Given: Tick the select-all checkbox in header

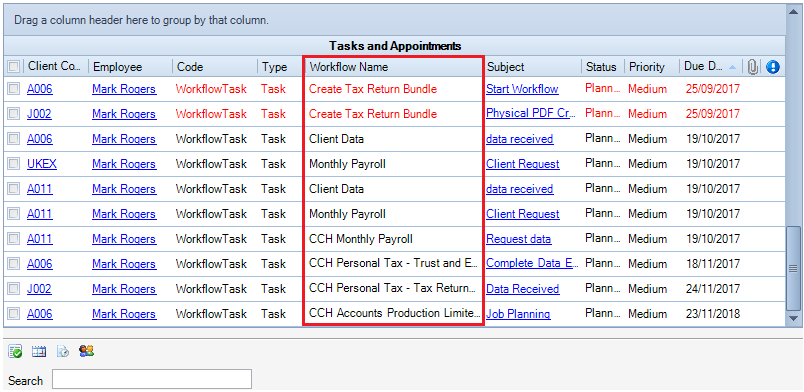Looking at the screenshot, I should pos(14,67).
